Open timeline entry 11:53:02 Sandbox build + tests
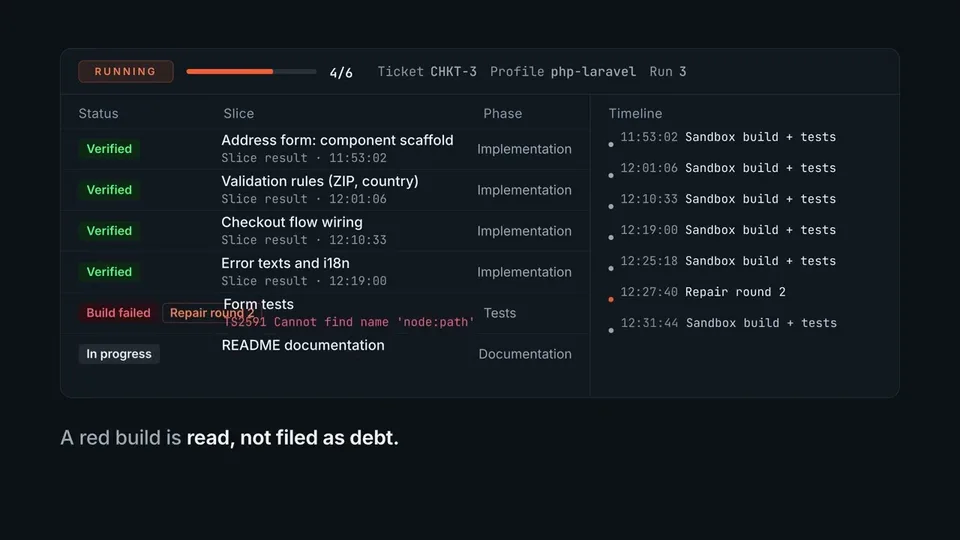The image size is (960, 540). pyautogui.click(x=728, y=137)
